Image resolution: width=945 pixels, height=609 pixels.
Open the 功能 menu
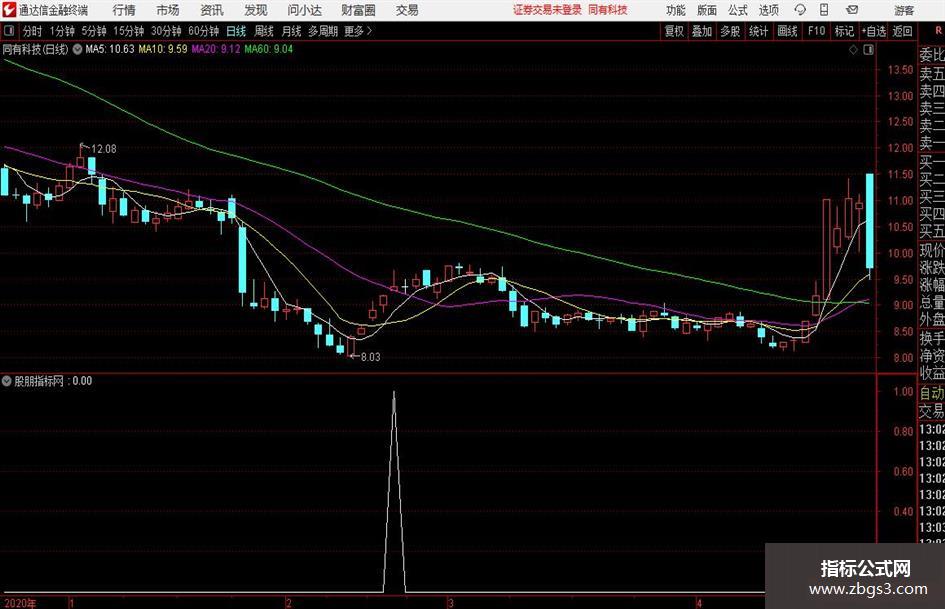click(x=676, y=10)
